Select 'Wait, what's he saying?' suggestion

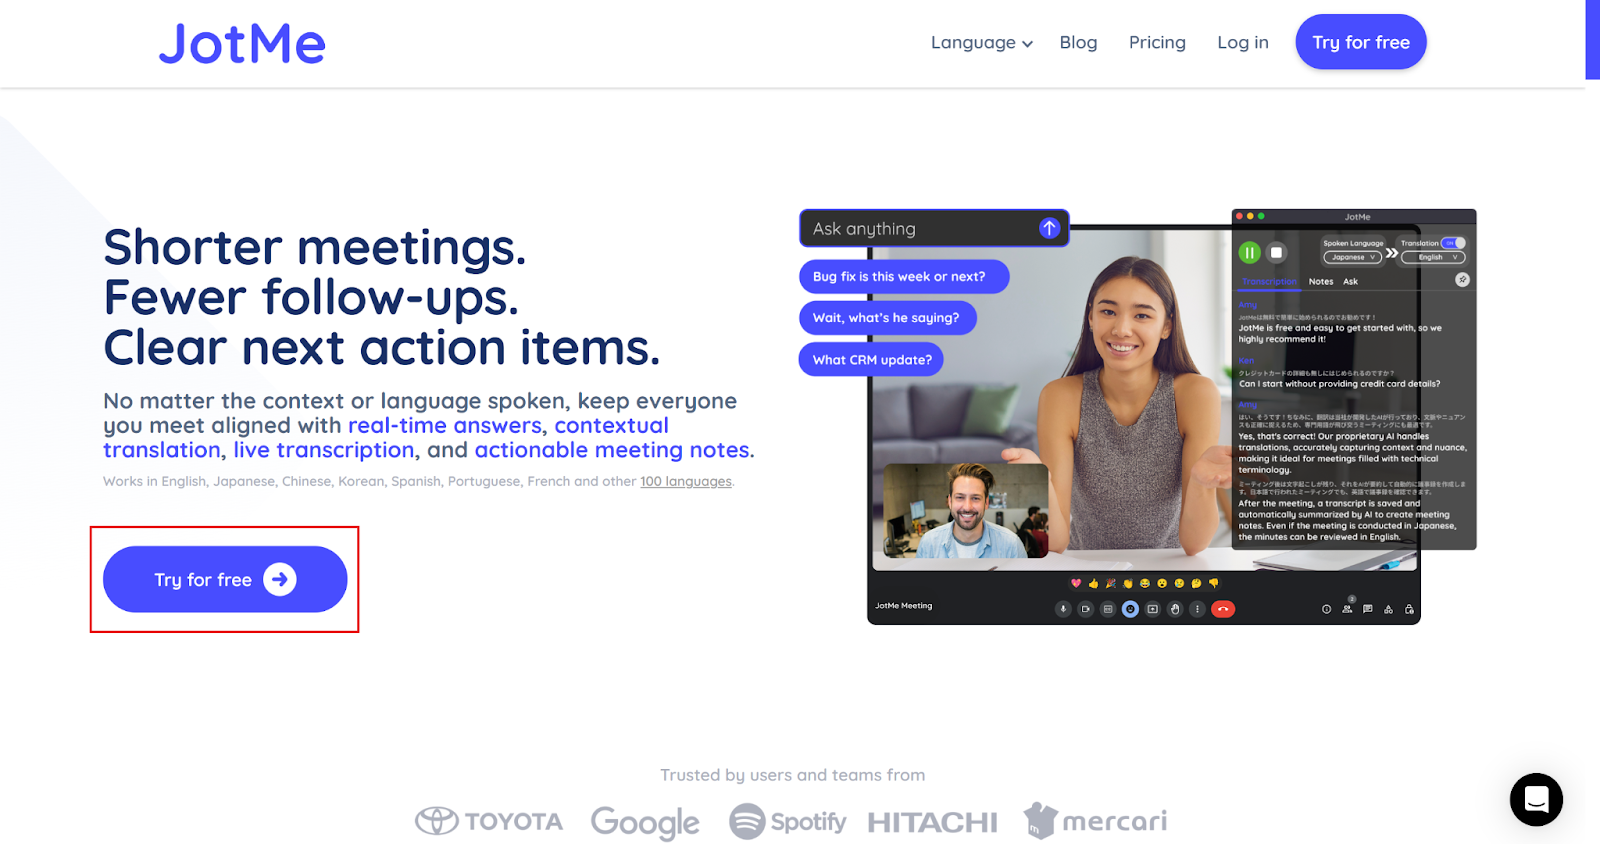point(887,317)
